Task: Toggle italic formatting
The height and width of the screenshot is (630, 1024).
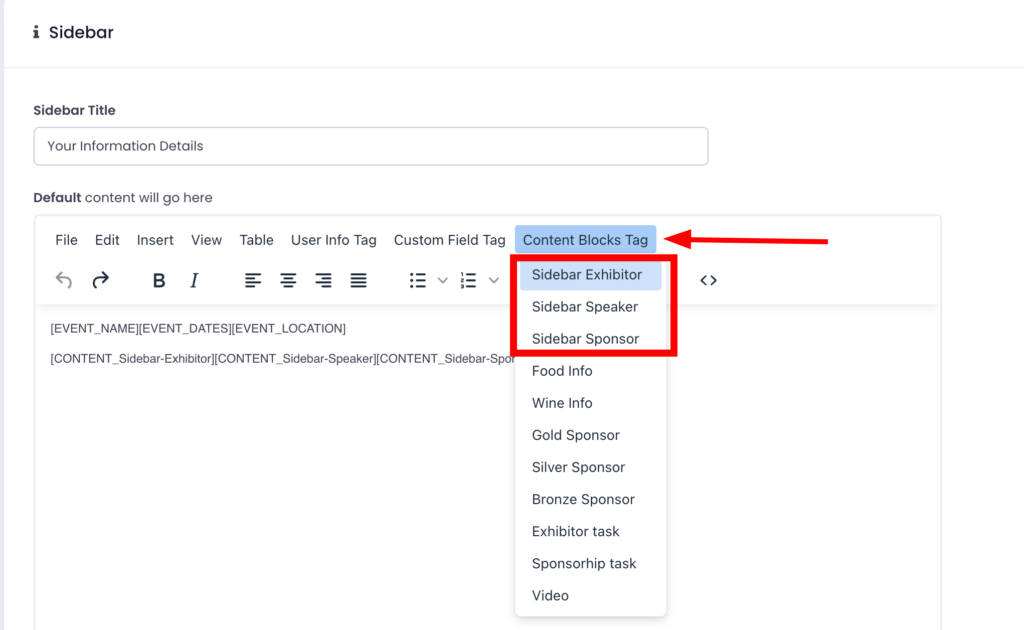Action: pos(194,281)
